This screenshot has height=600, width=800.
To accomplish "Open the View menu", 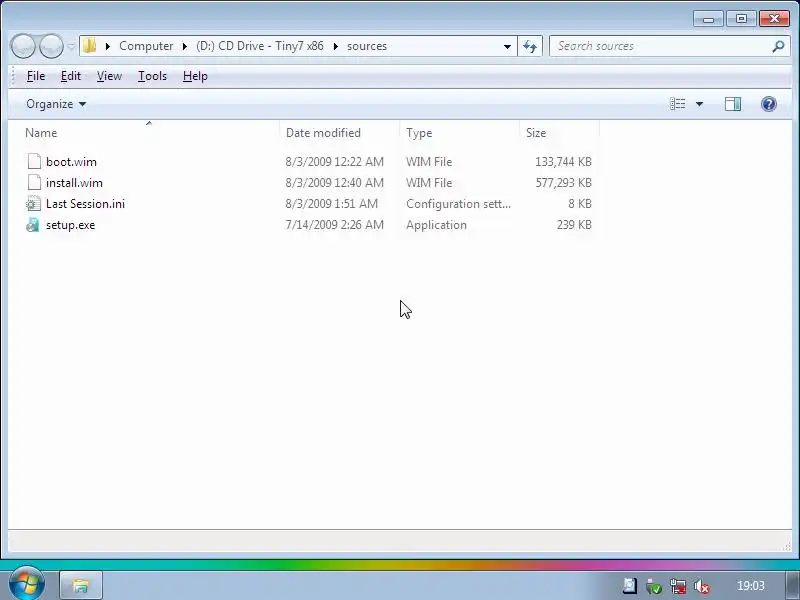I will tap(109, 76).
